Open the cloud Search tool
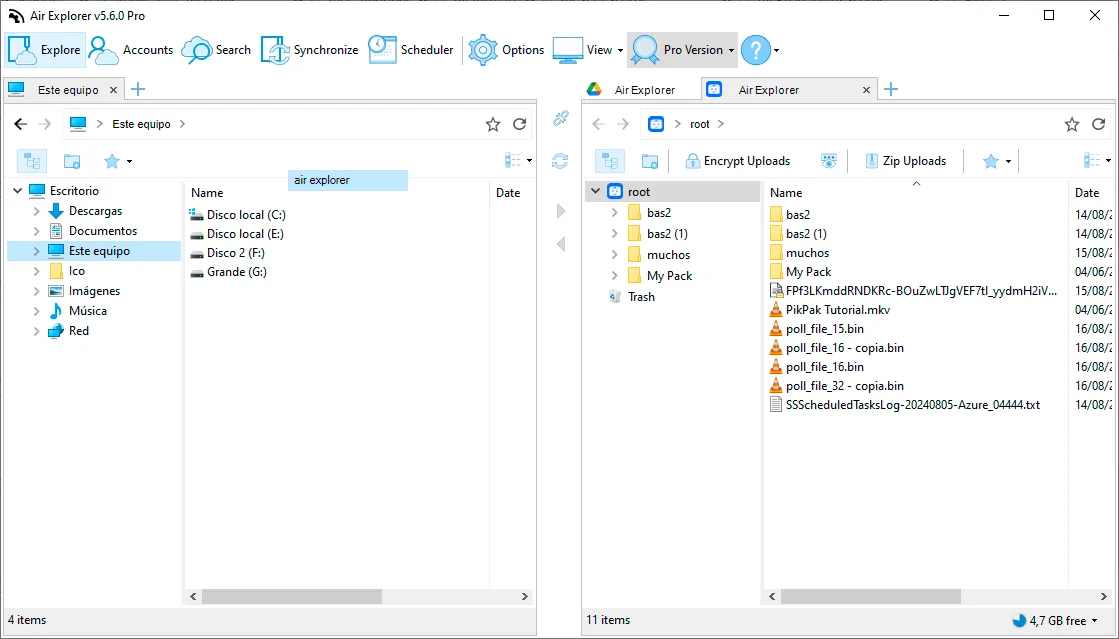Image resolution: width=1119 pixels, height=639 pixels. (x=216, y=50)
